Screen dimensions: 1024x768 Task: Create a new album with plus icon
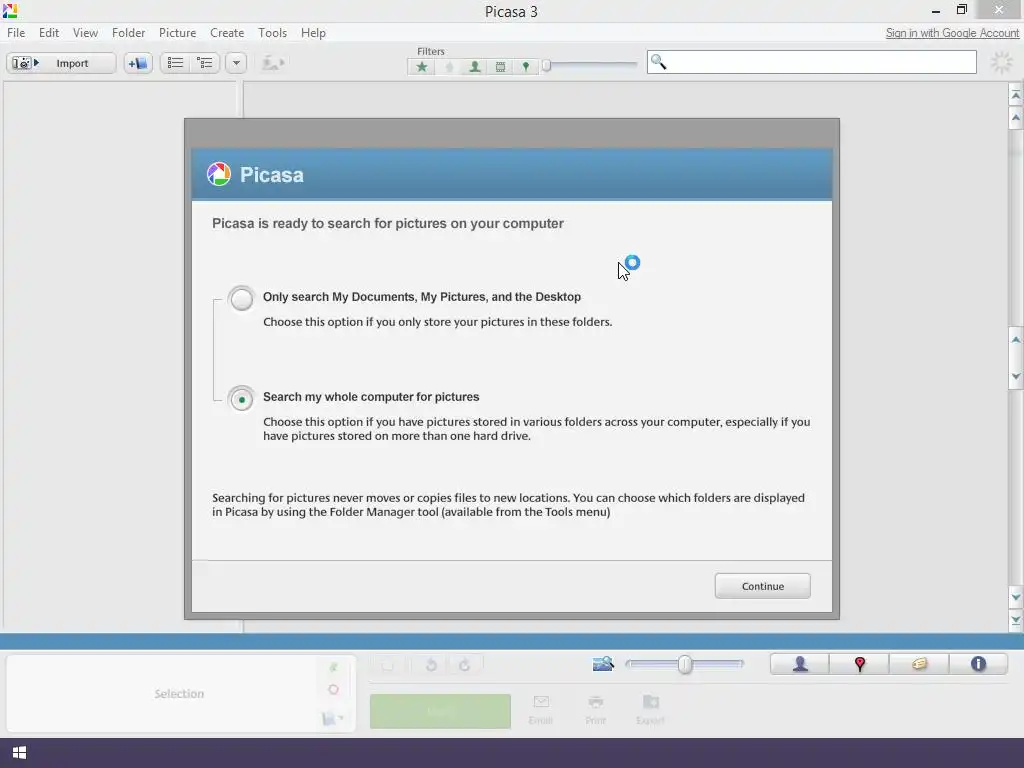point(138,63)
